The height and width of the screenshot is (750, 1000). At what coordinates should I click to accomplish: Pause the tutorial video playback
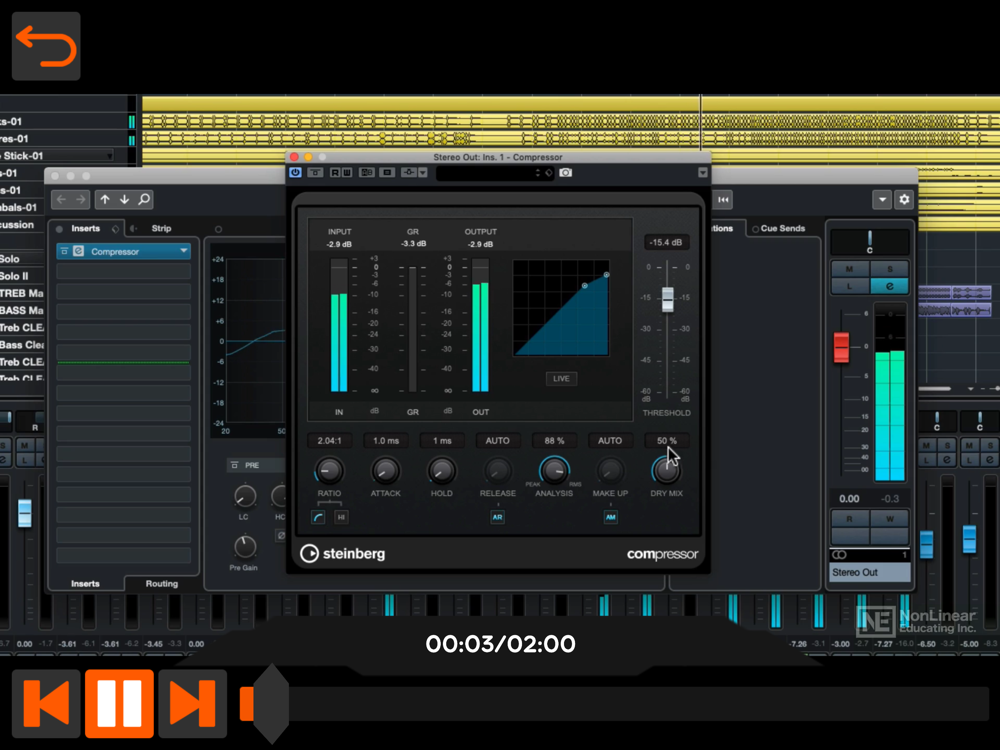[119, 703]
